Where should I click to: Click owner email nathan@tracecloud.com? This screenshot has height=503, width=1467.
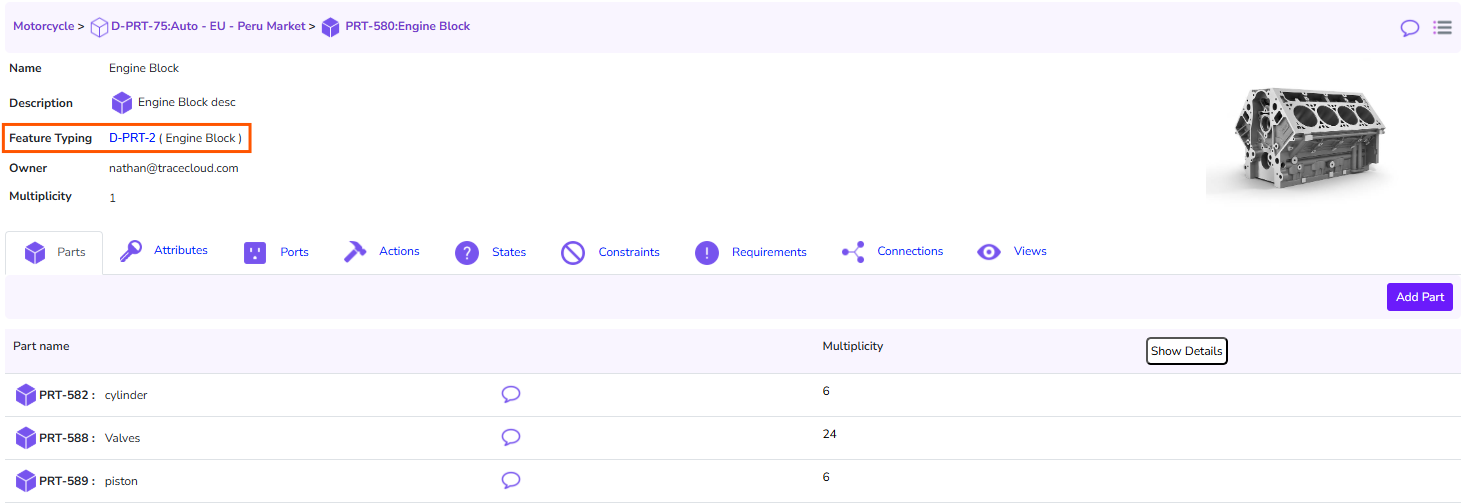point(174,168)
